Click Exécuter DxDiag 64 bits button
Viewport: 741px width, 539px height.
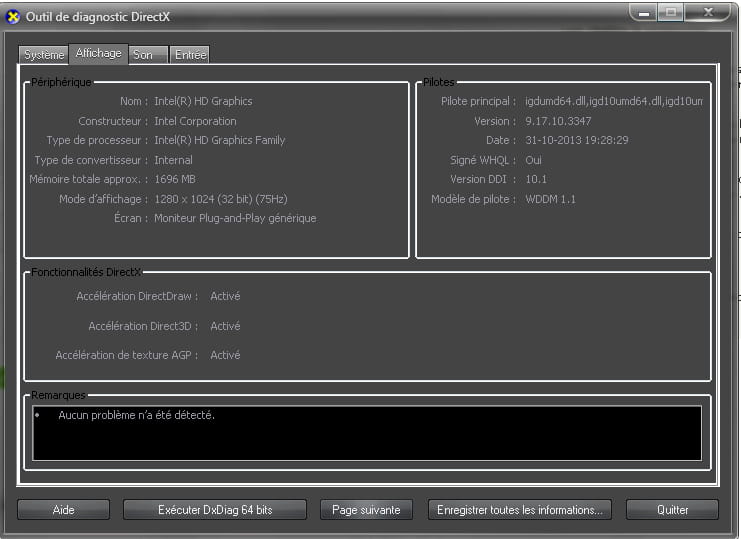click(215, 509)
